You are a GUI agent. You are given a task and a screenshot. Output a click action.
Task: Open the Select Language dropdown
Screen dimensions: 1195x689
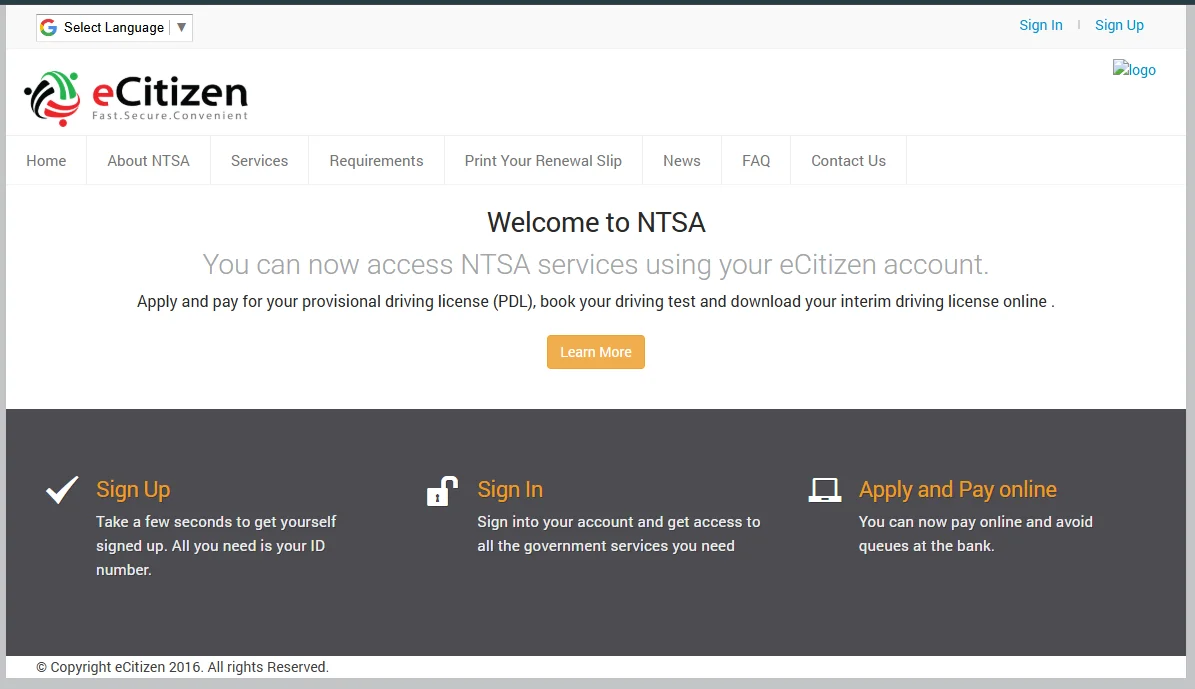[x=114, y=27]
